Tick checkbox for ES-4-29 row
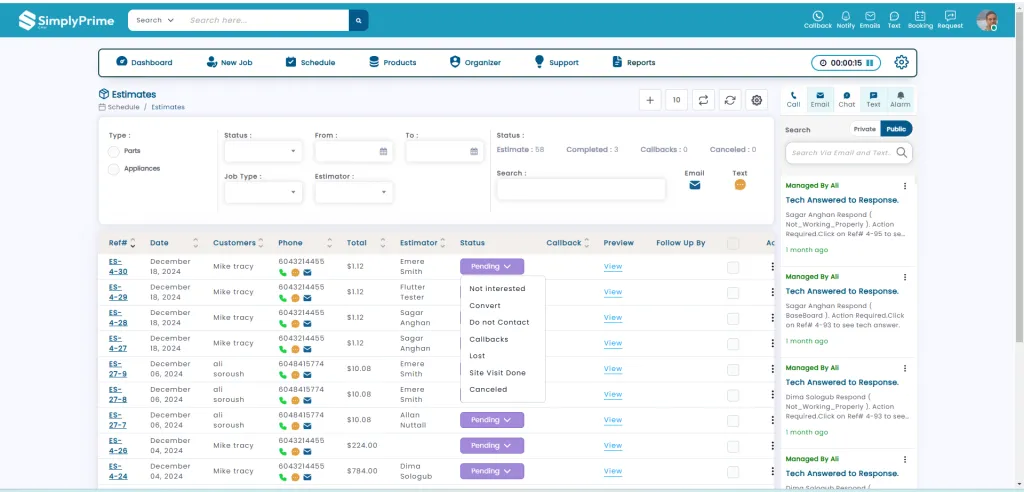Image resolution: width=1024 pixels, height=492 pixels. pyautogui.click(x=733, y=293)
